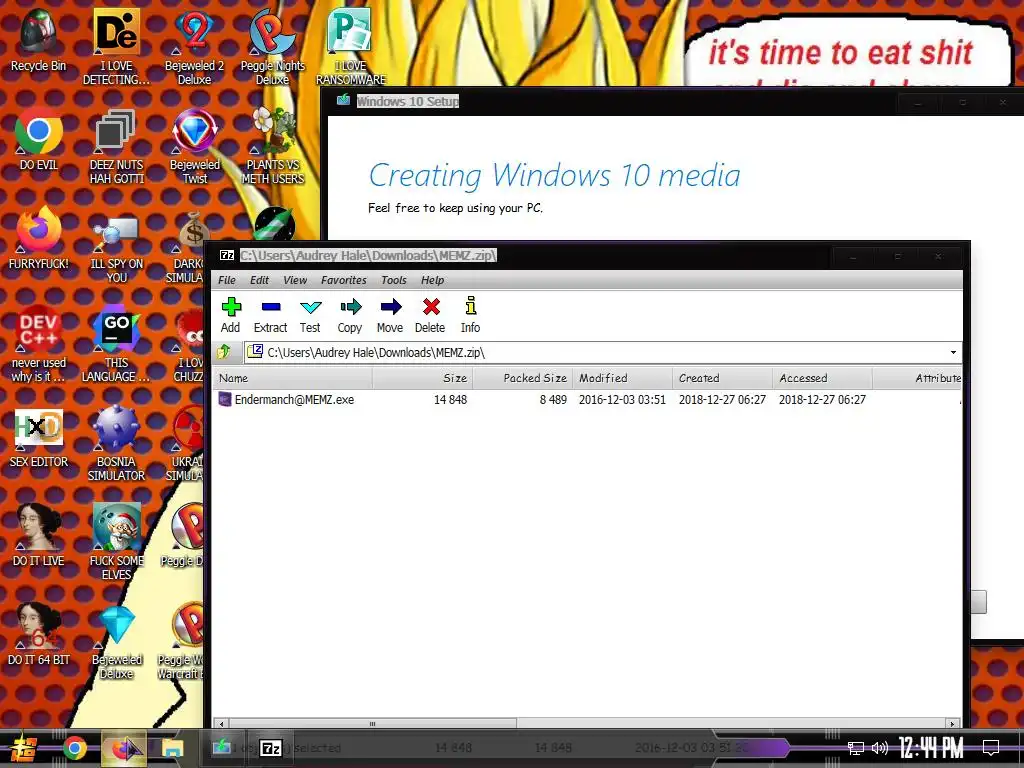Open the Info toolbar icon
The image size is (1024, 768).
pyautogui.click(x=470, y=315)
